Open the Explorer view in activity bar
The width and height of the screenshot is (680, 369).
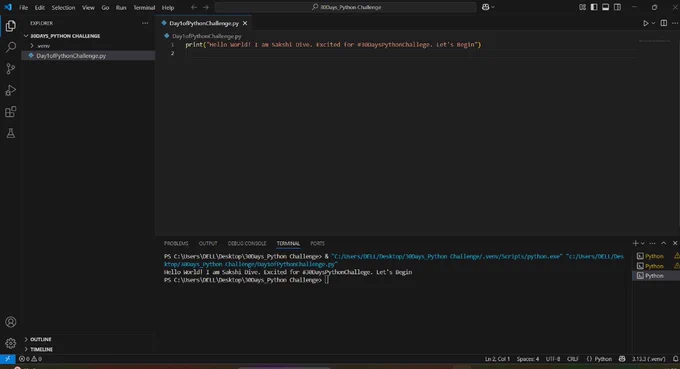click(10, 26)
